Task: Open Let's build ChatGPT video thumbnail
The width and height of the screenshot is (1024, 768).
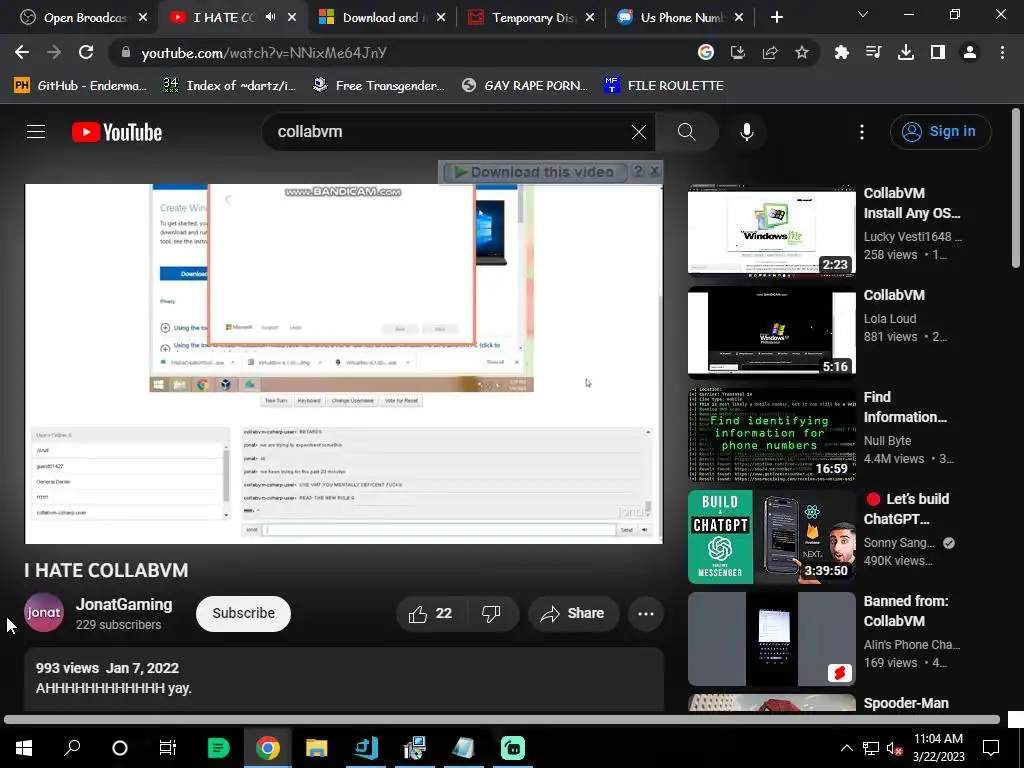Action: point(771,537)
